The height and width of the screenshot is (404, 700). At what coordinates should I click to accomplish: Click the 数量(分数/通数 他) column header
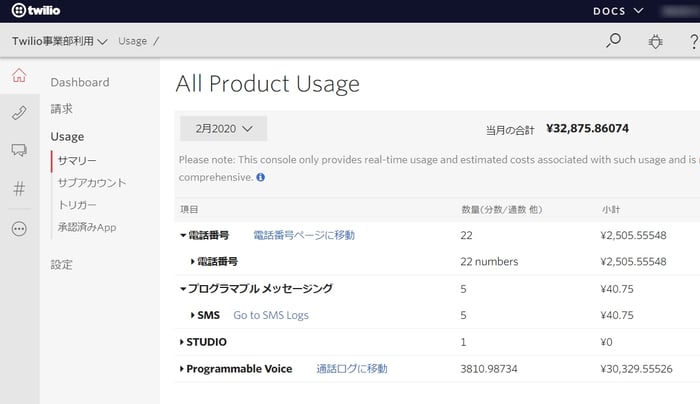(502, 209)
